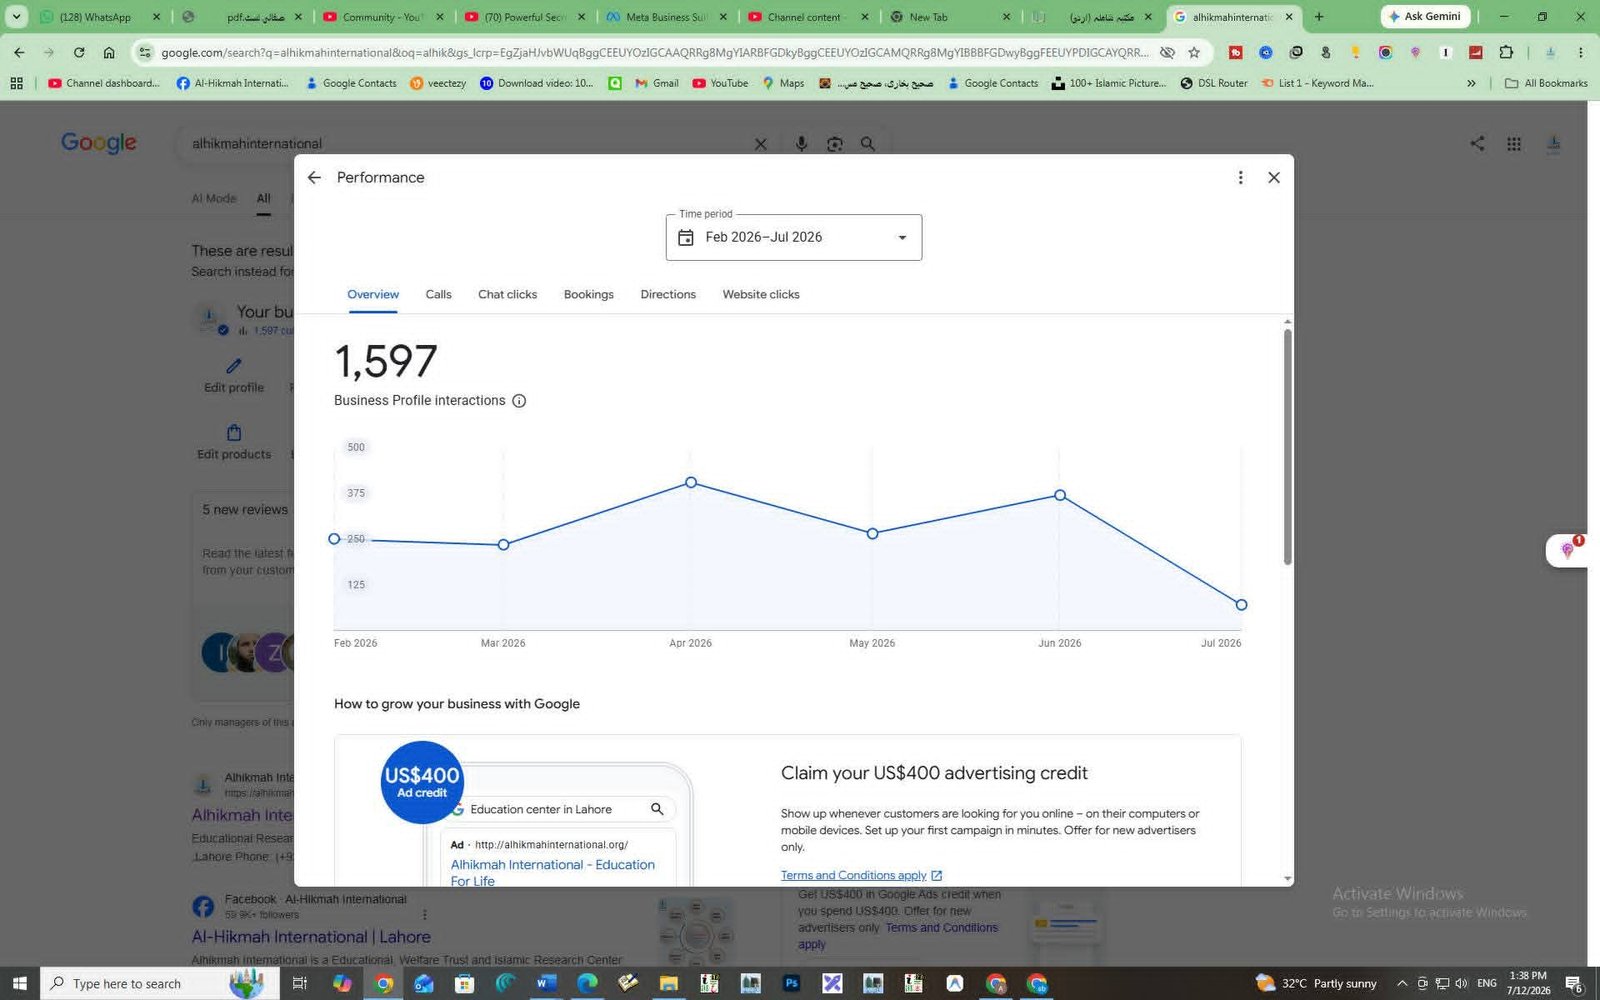Image resolution: width=1600 pixels, height=1000 pixels.
Task: Start voice search with the microphone icon
Action: (x=801, y=144)
